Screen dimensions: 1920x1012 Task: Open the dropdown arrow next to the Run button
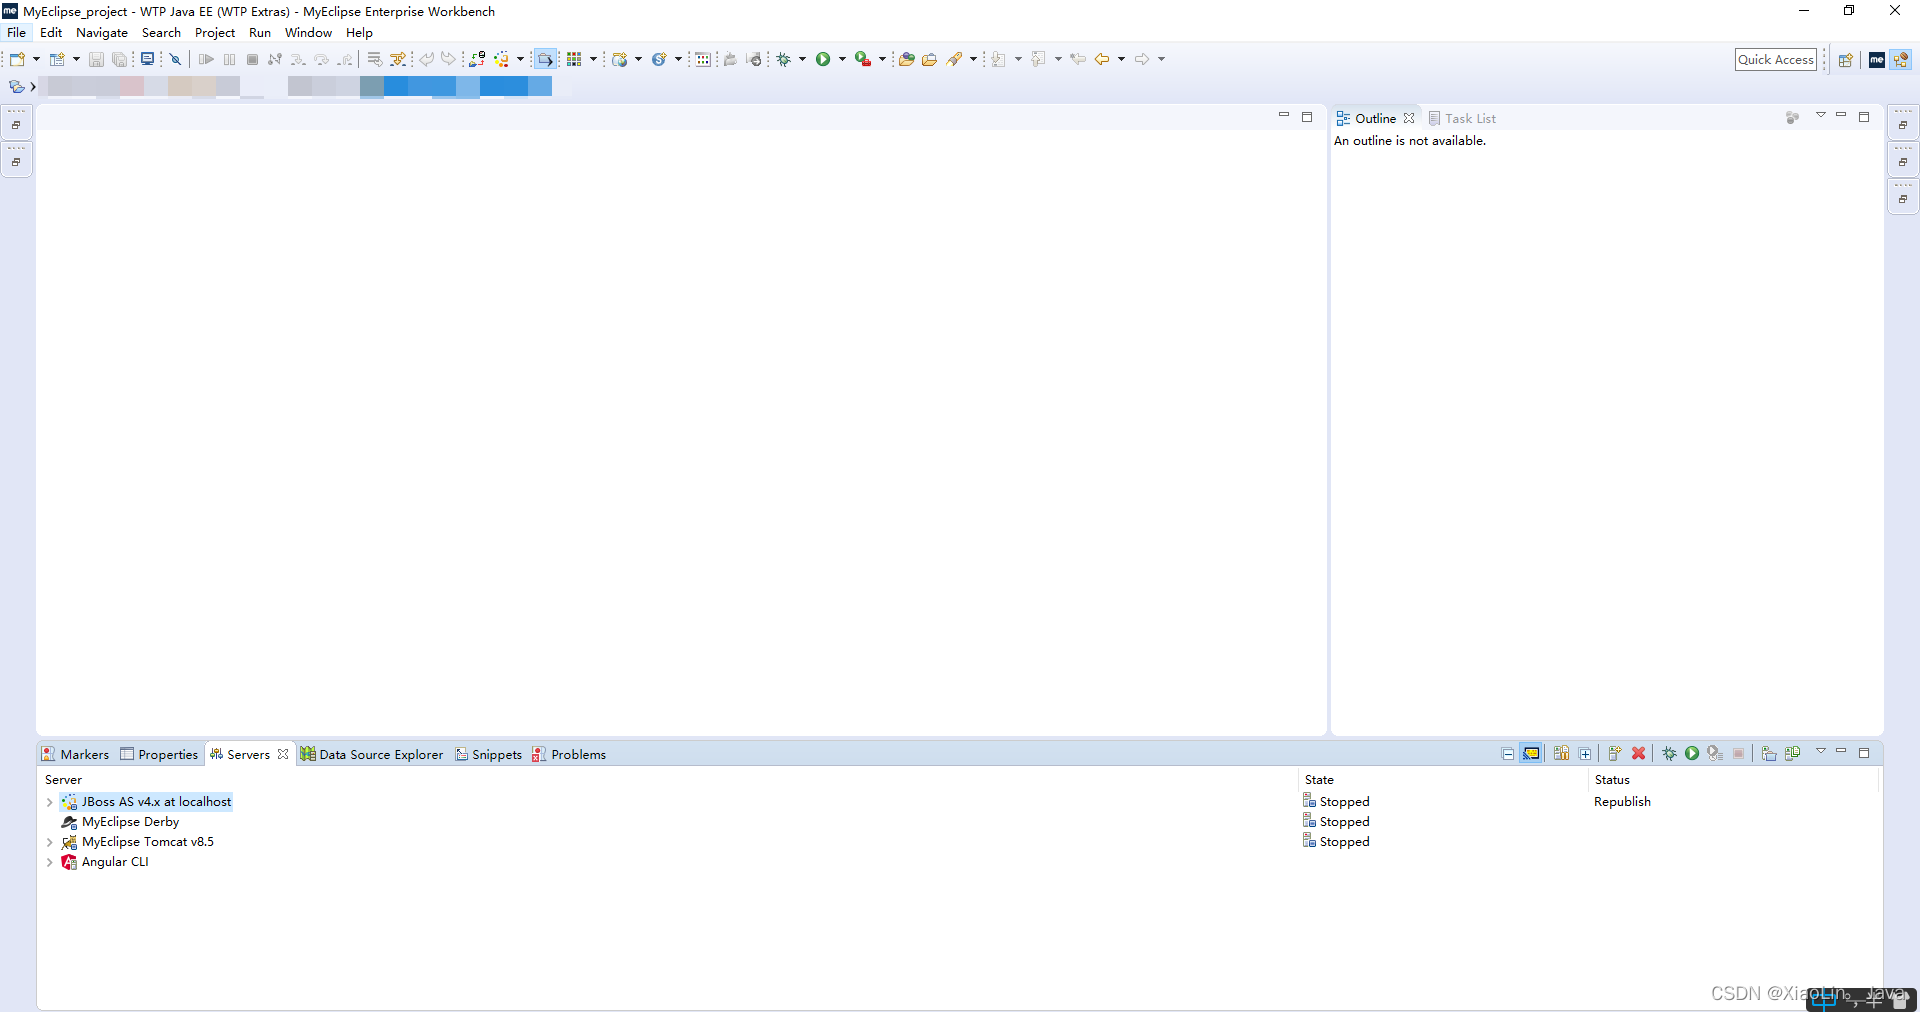(842, 59)
